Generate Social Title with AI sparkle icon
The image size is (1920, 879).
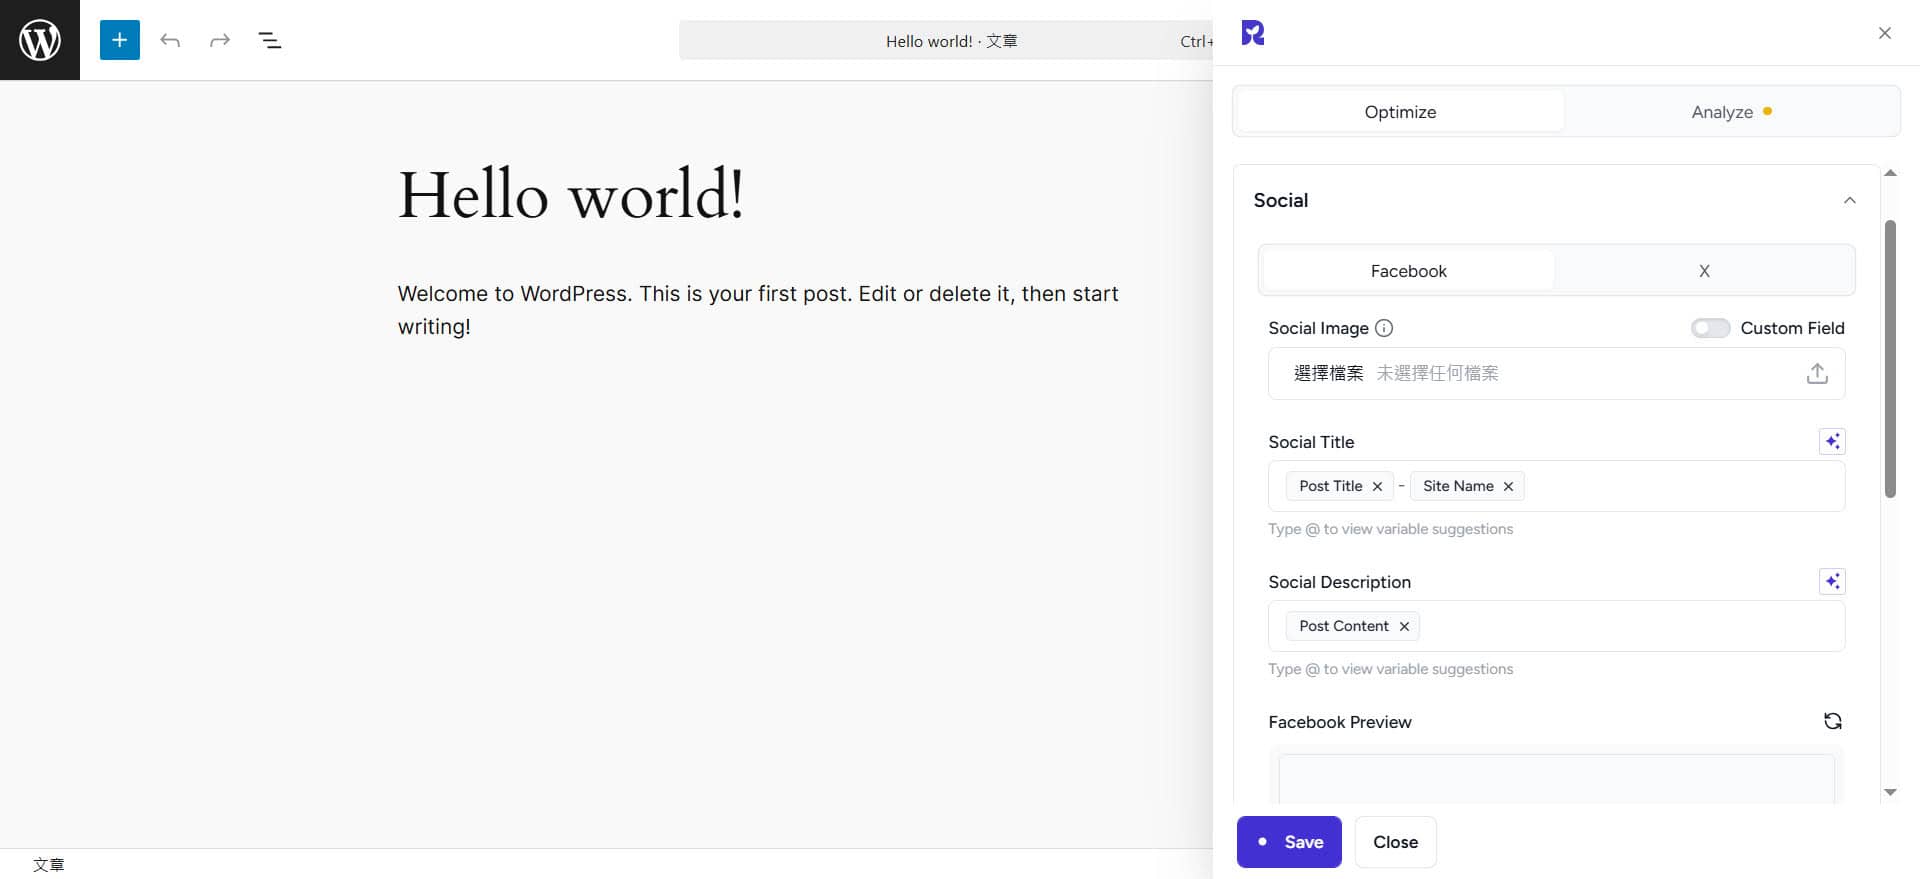(x=1832, y=442)
